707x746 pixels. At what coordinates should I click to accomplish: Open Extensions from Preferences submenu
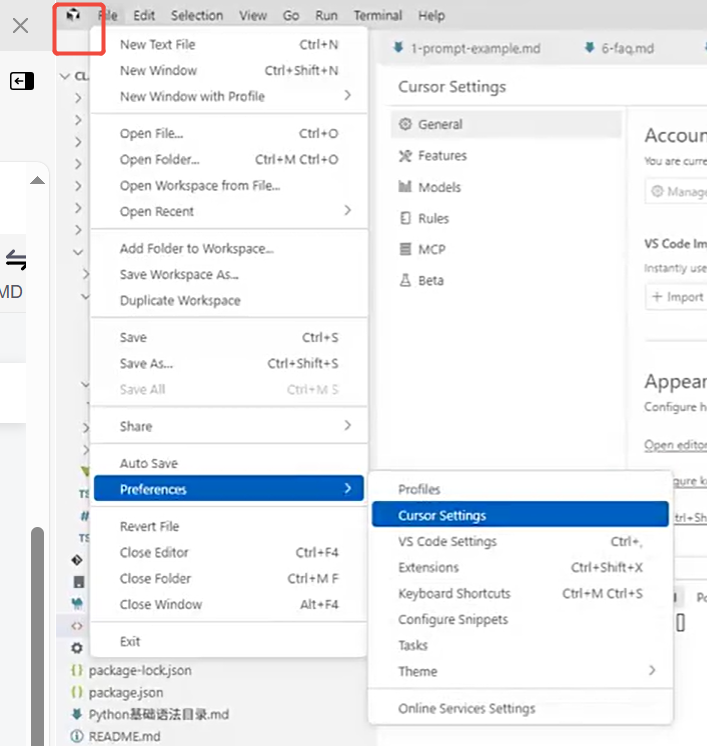(520, 568)
